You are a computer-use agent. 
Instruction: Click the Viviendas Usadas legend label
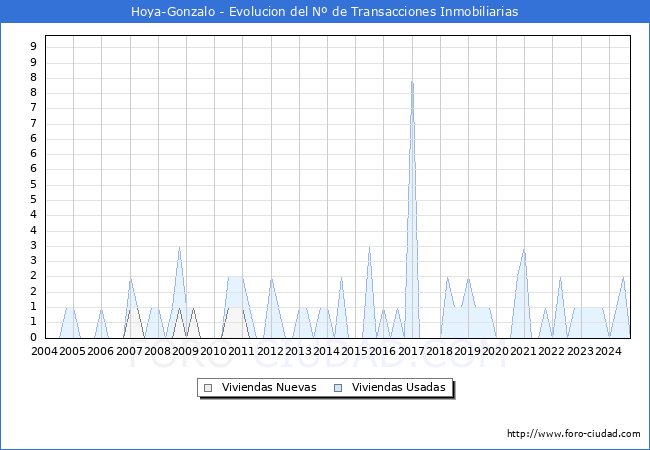coord(398,387)
